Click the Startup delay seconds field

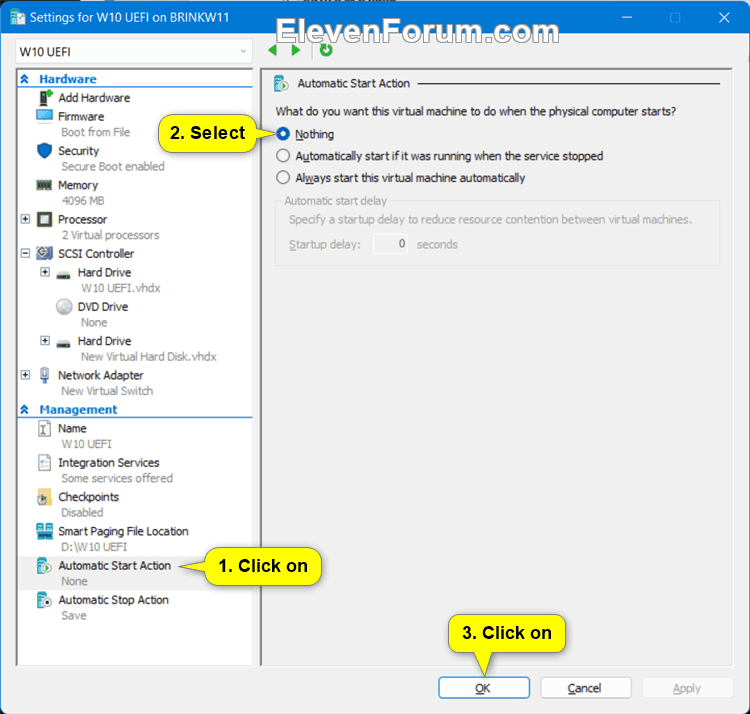[x=390, y=244]
